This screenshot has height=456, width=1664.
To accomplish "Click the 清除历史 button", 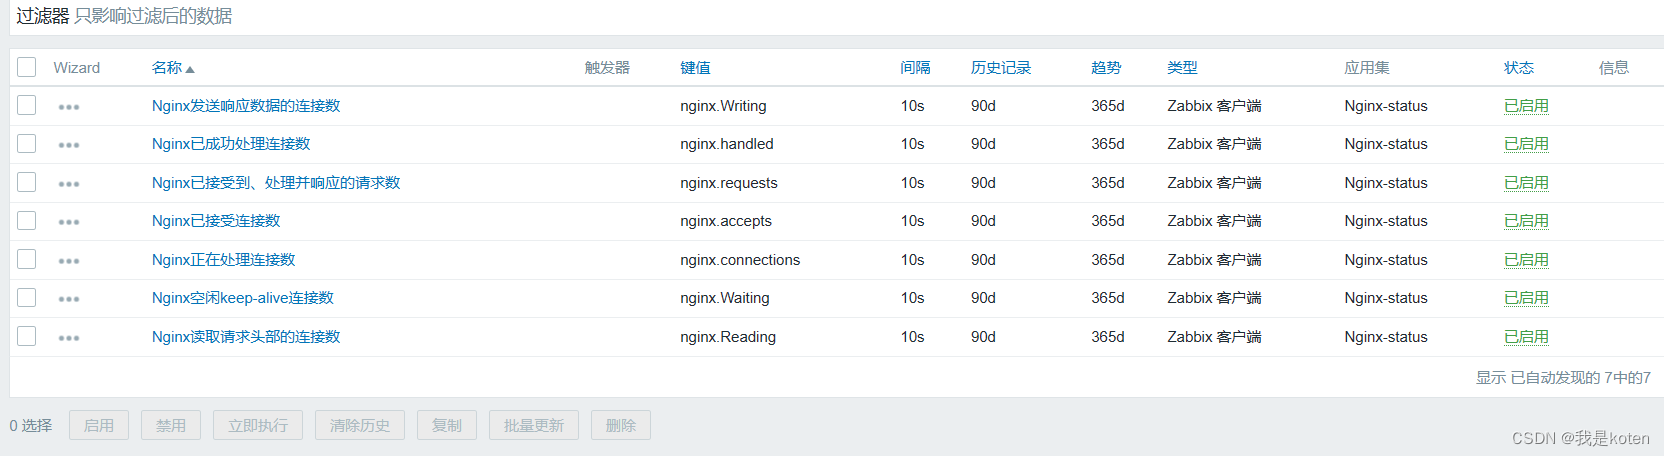I will point(360,425).
